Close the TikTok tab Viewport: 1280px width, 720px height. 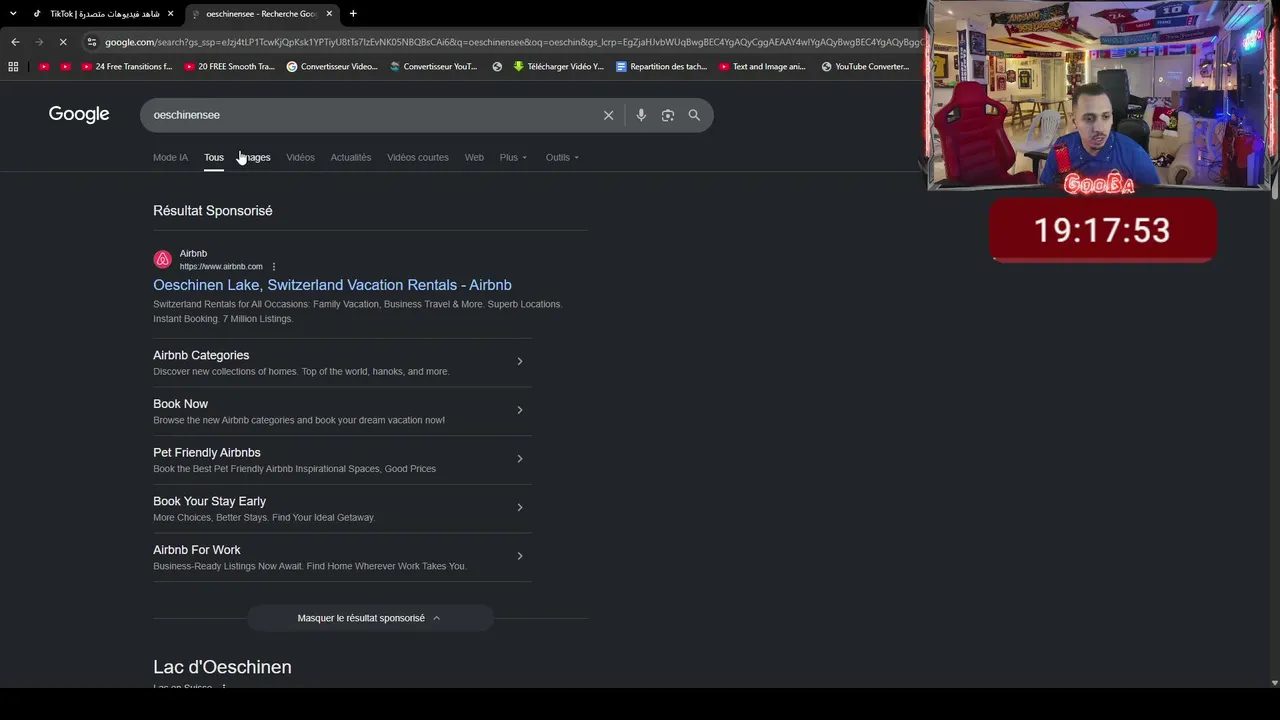tap(171, 14)
